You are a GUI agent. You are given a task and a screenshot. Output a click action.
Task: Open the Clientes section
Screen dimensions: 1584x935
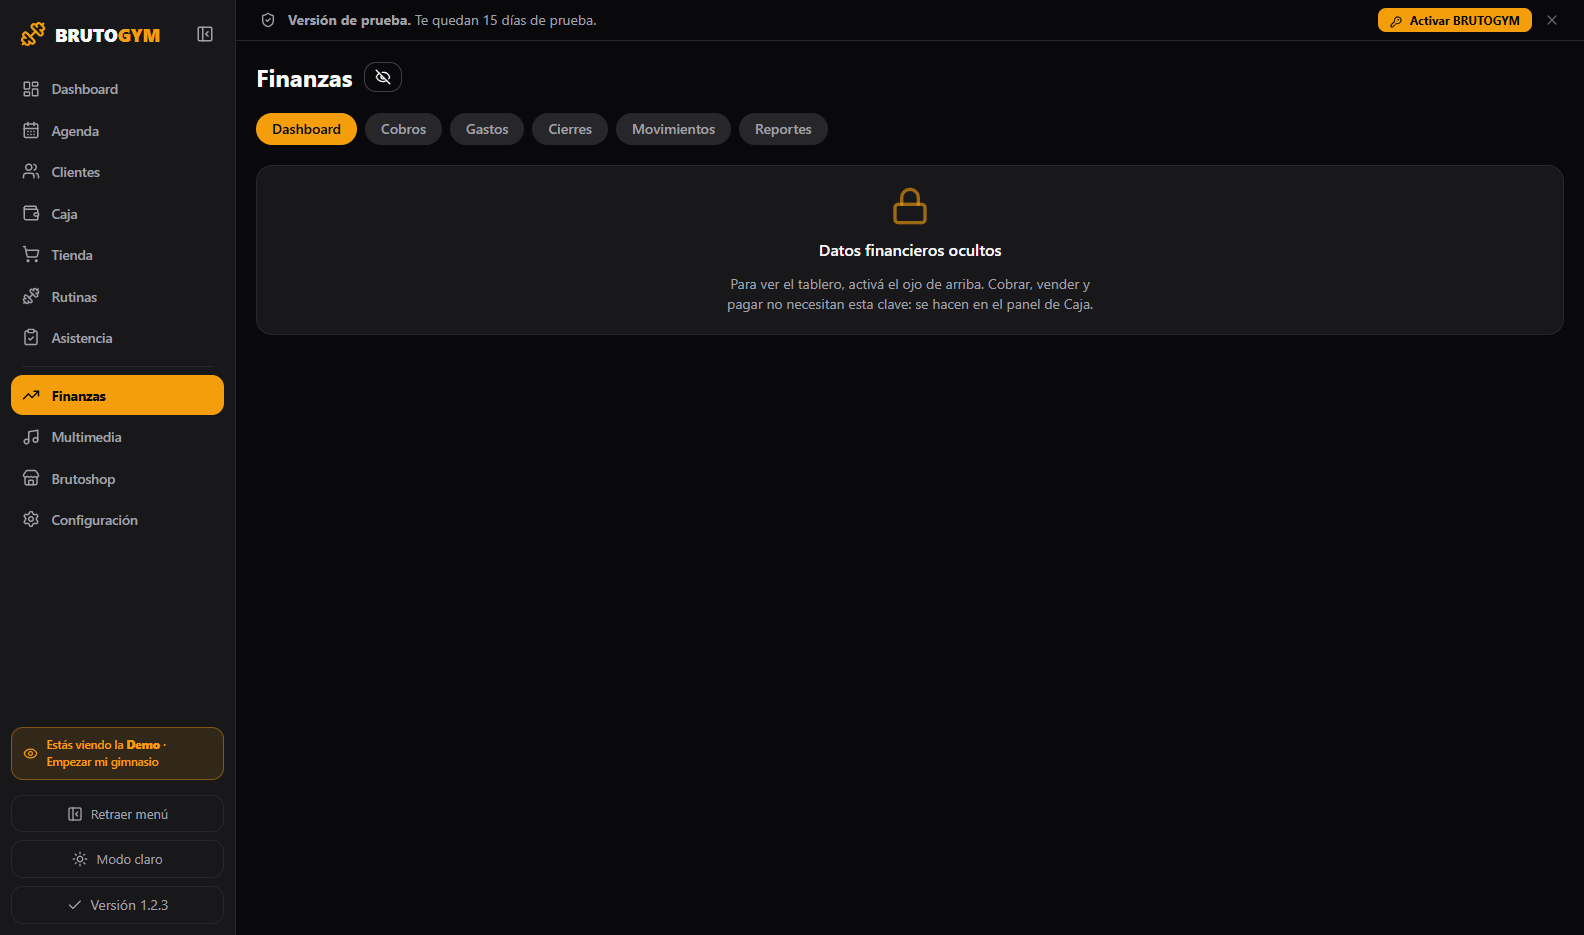pos(117,172)
